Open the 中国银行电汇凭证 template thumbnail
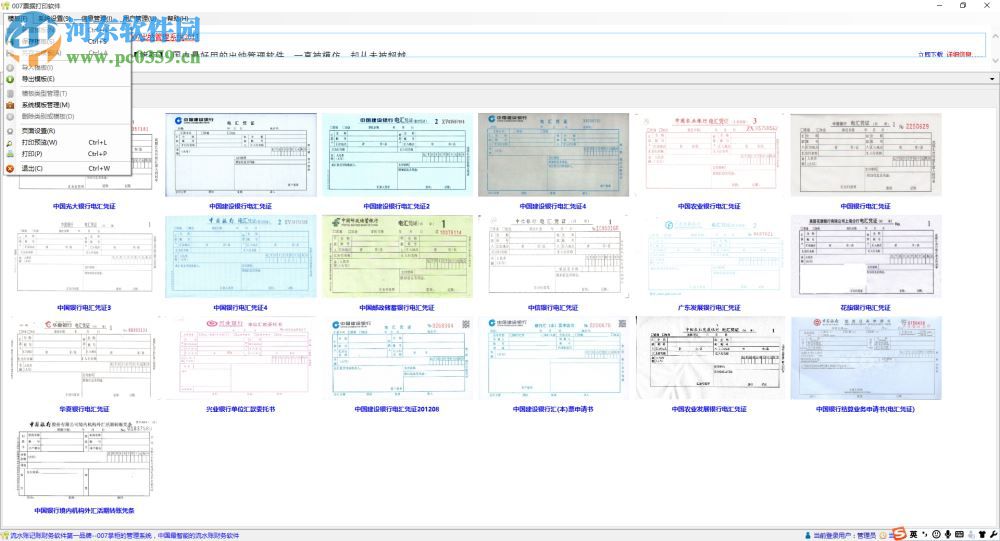The width and height of the screenshot is (1000, 541). [865, 155]
